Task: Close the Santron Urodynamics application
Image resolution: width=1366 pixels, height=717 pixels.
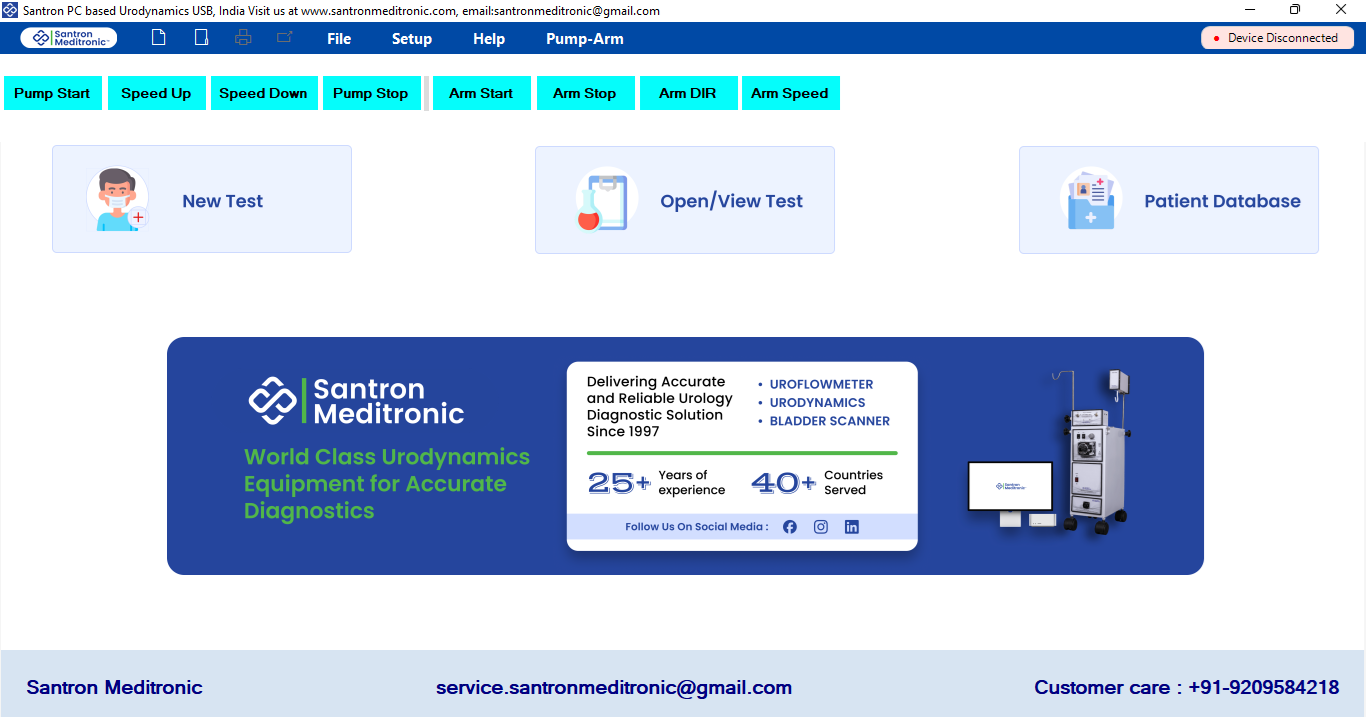Action: coord(1341,10)
